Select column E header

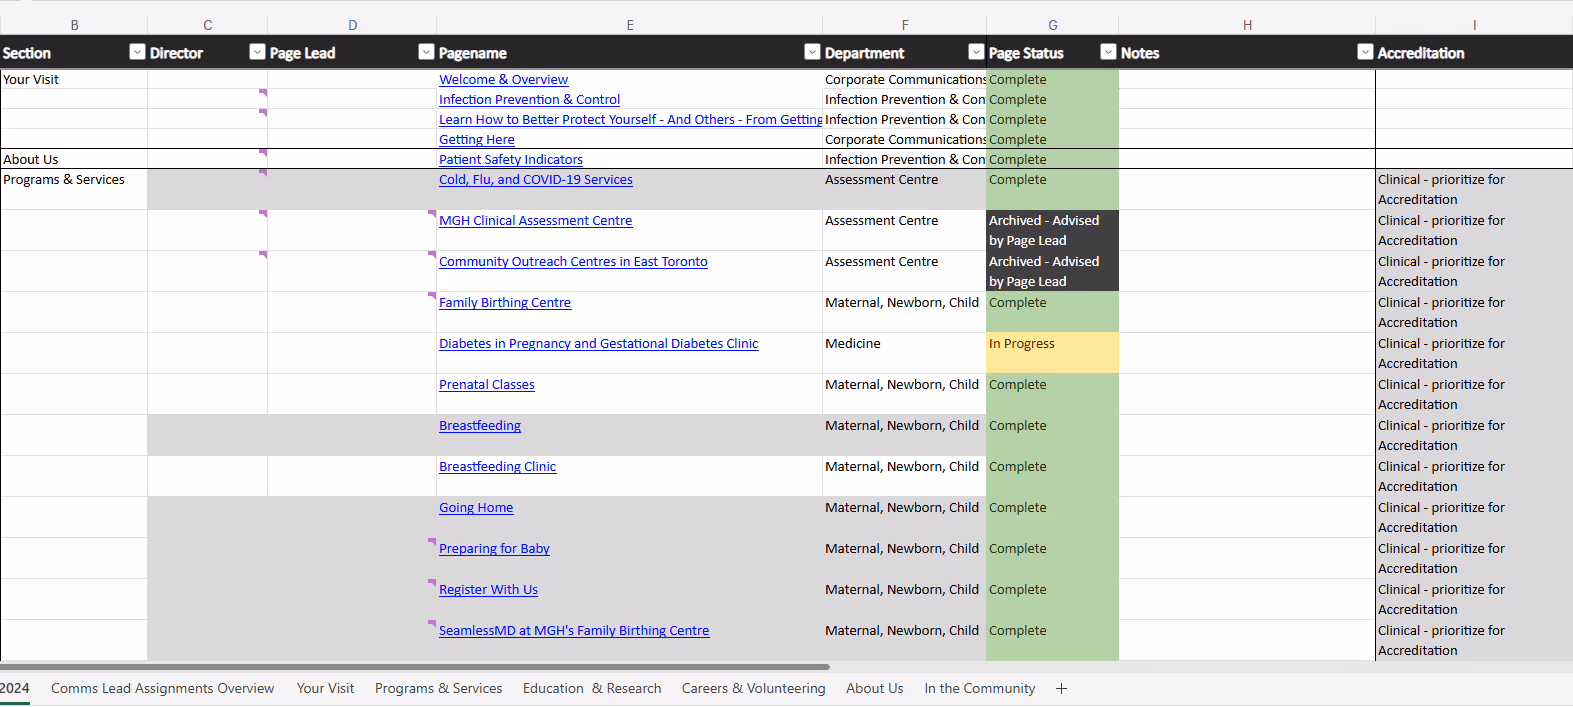(x=630, y=25)
